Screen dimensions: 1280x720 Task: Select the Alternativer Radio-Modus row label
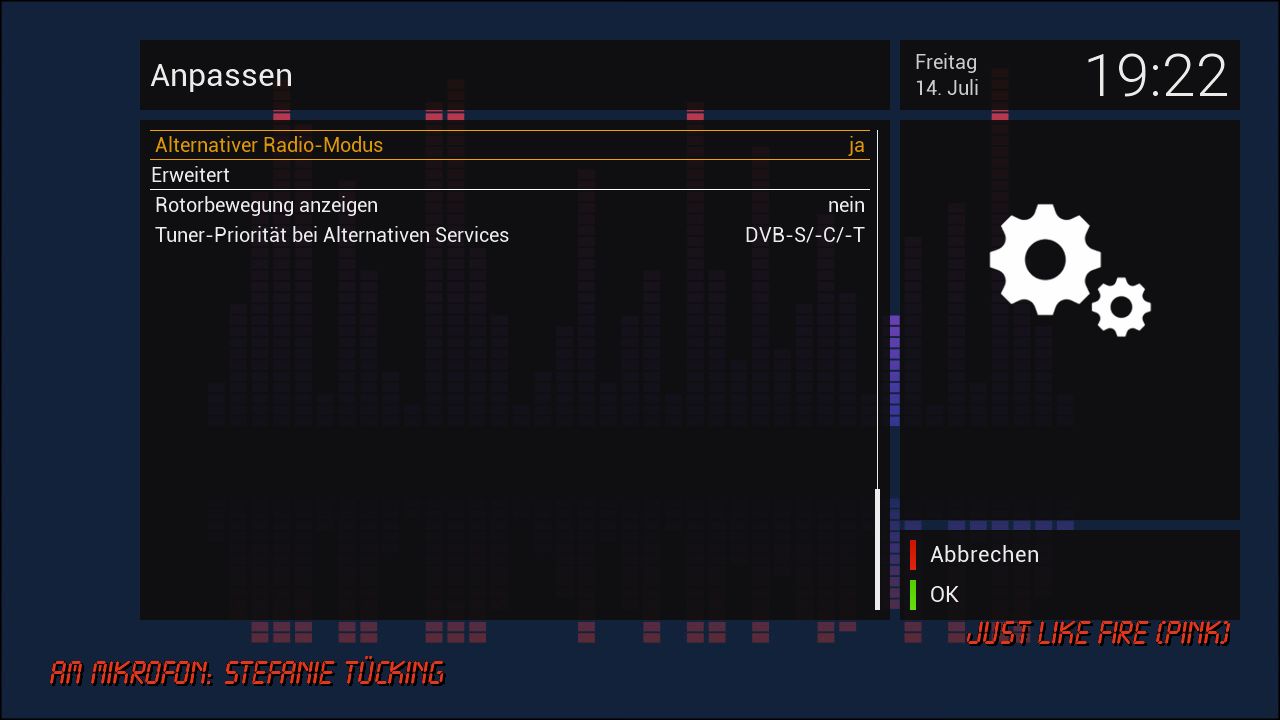tap(269, 145)
